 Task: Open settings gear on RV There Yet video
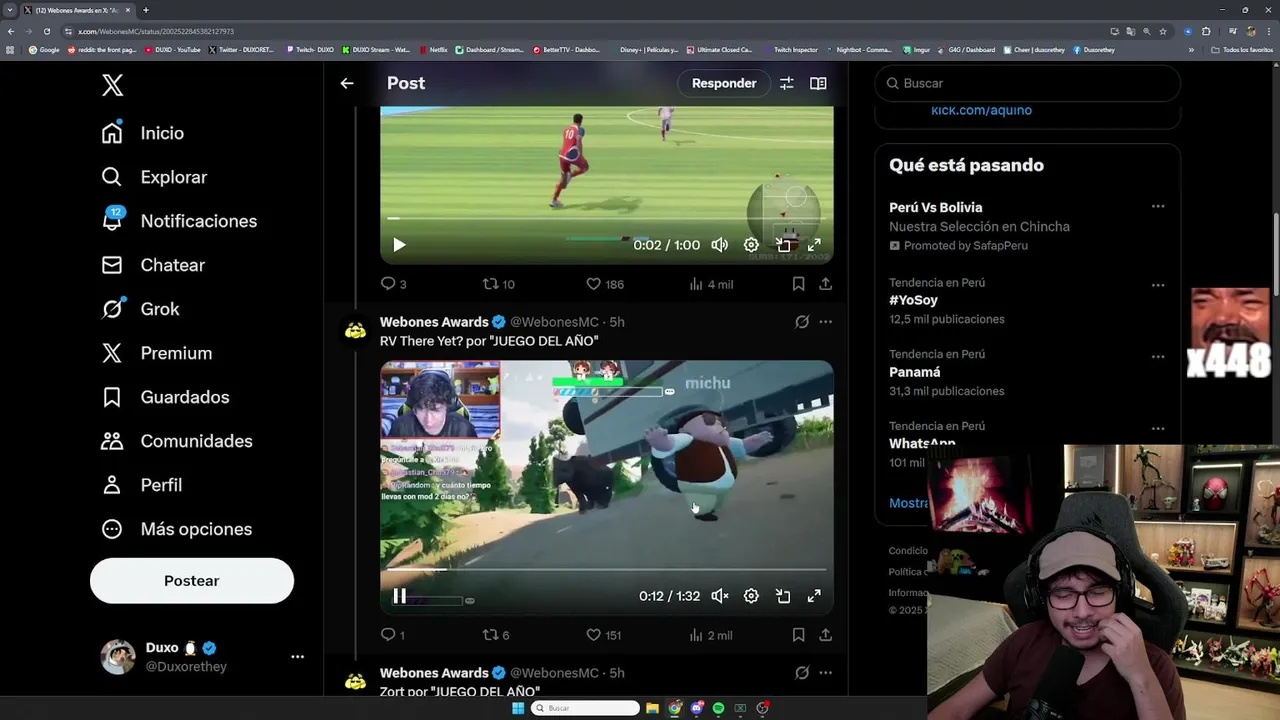point(751,596)
